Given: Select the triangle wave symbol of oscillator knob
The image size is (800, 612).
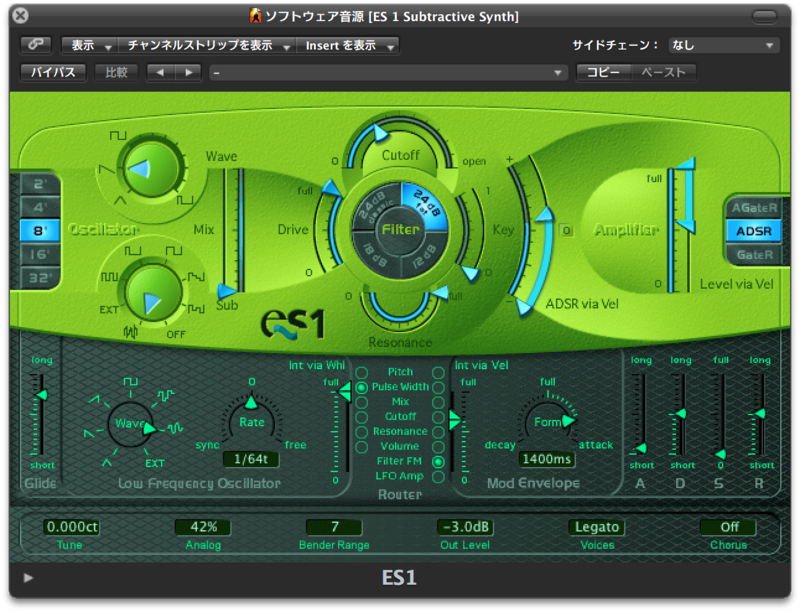Looking at the screenshot, I should pyautogui.click(x=120, y=200).
